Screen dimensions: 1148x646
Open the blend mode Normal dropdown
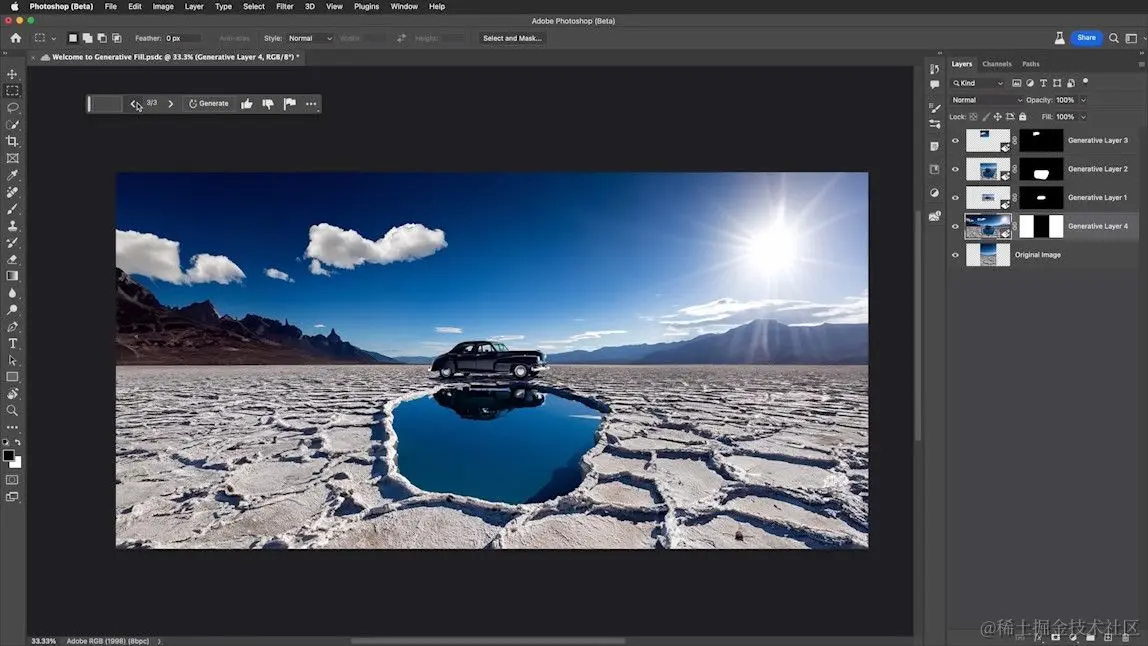coord(986,100)
